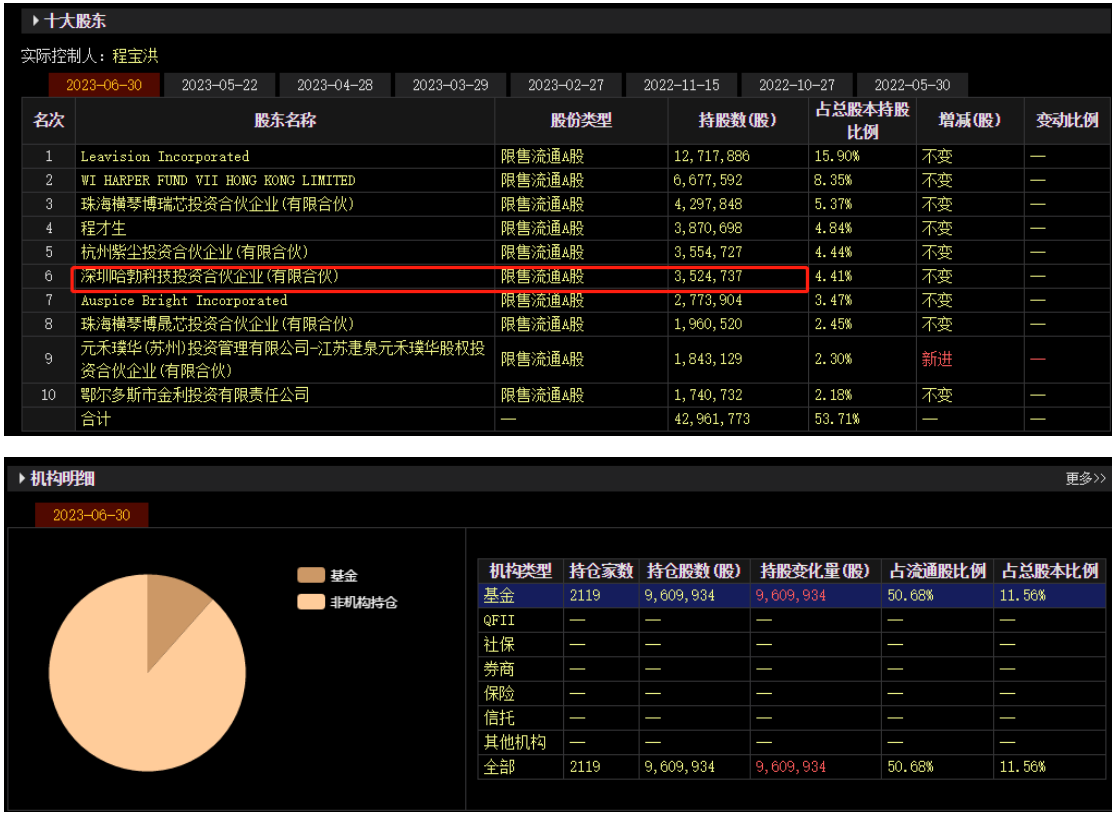Open the 2023-02-27 date tab

[566, 85]
